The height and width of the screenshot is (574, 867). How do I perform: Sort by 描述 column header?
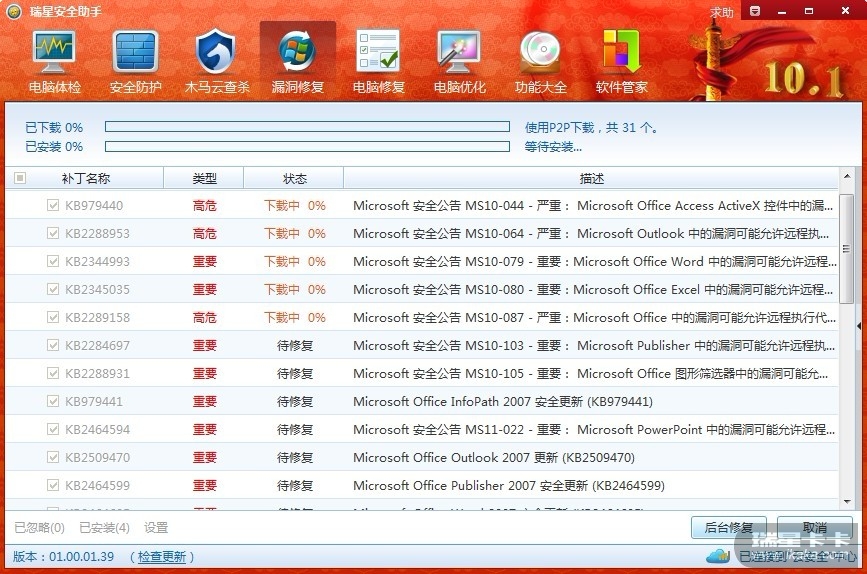(x=591, y=178)
